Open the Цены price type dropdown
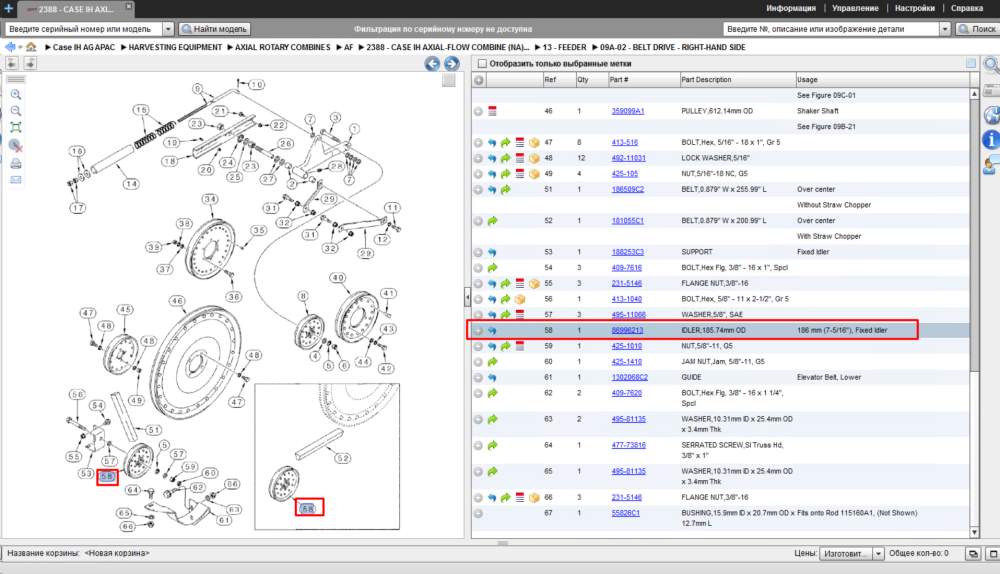The height and width of the screenshot is (574, 1000). point(878,554)
